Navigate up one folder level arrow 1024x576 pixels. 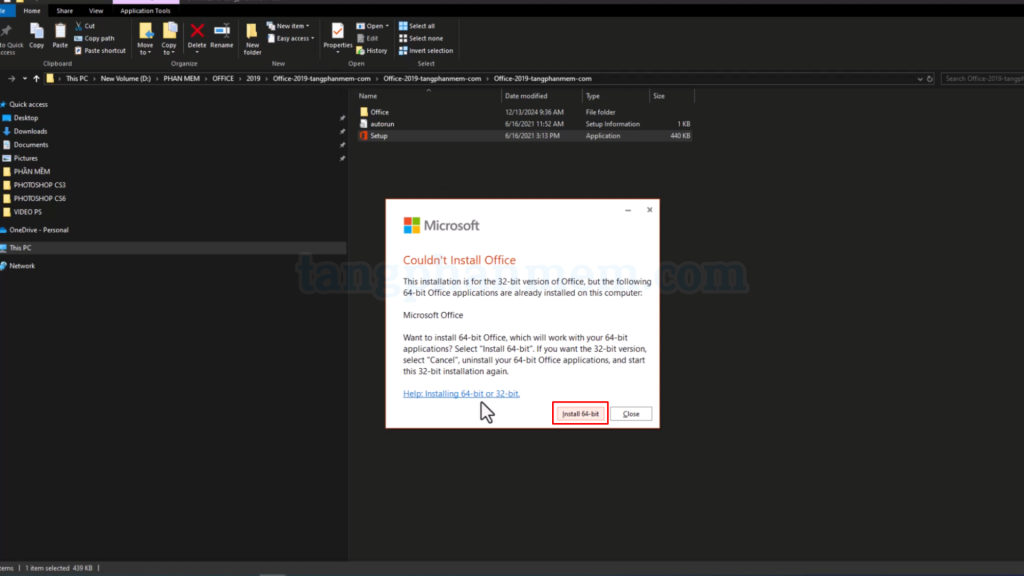tap(37, 78)
